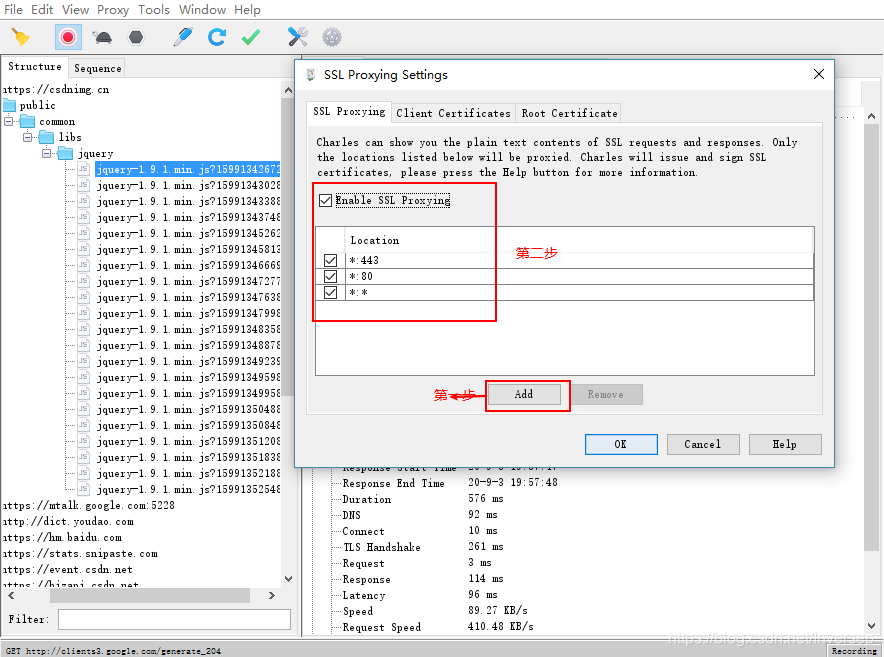Click the Add button

coord(524,394)
